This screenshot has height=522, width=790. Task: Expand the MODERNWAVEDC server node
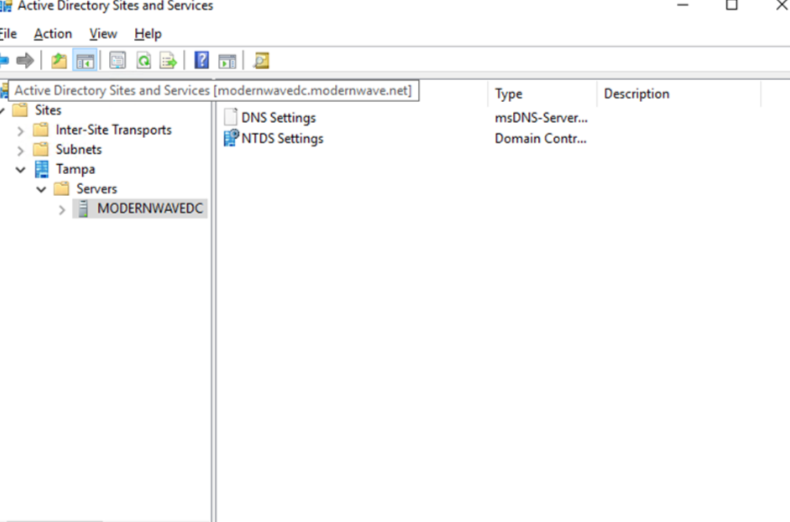click(62, 209)
